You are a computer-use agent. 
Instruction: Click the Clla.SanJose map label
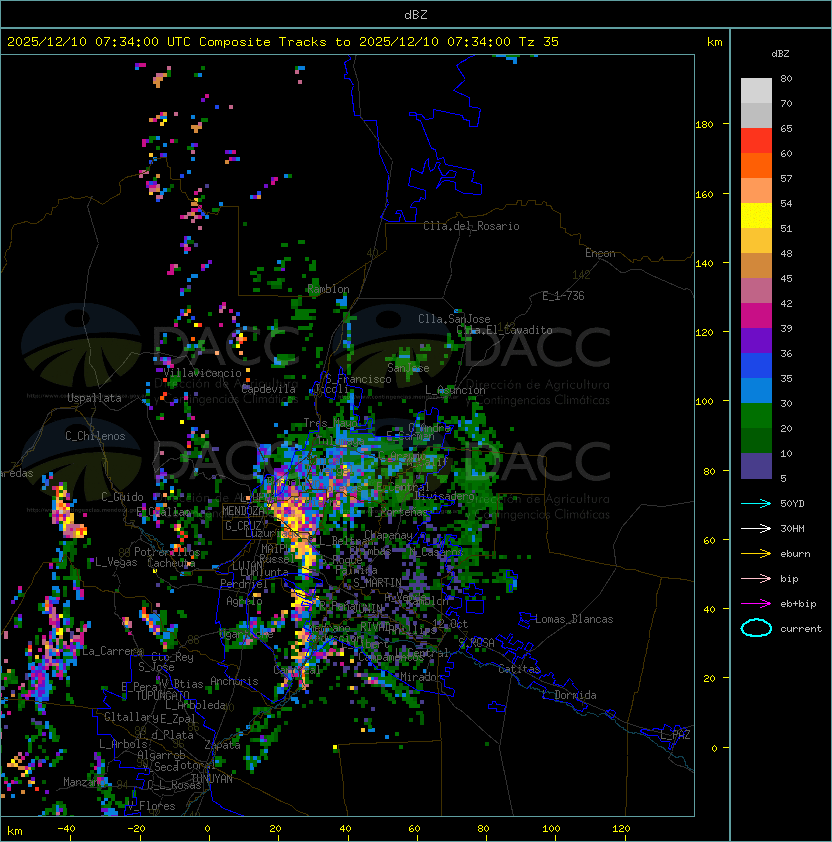click(x=454, y=319)
